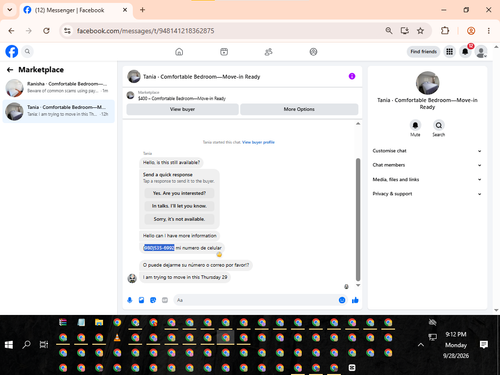Open the account profile avatar menu
Viewport: 500px width, 375px height.
pos(481,52)
